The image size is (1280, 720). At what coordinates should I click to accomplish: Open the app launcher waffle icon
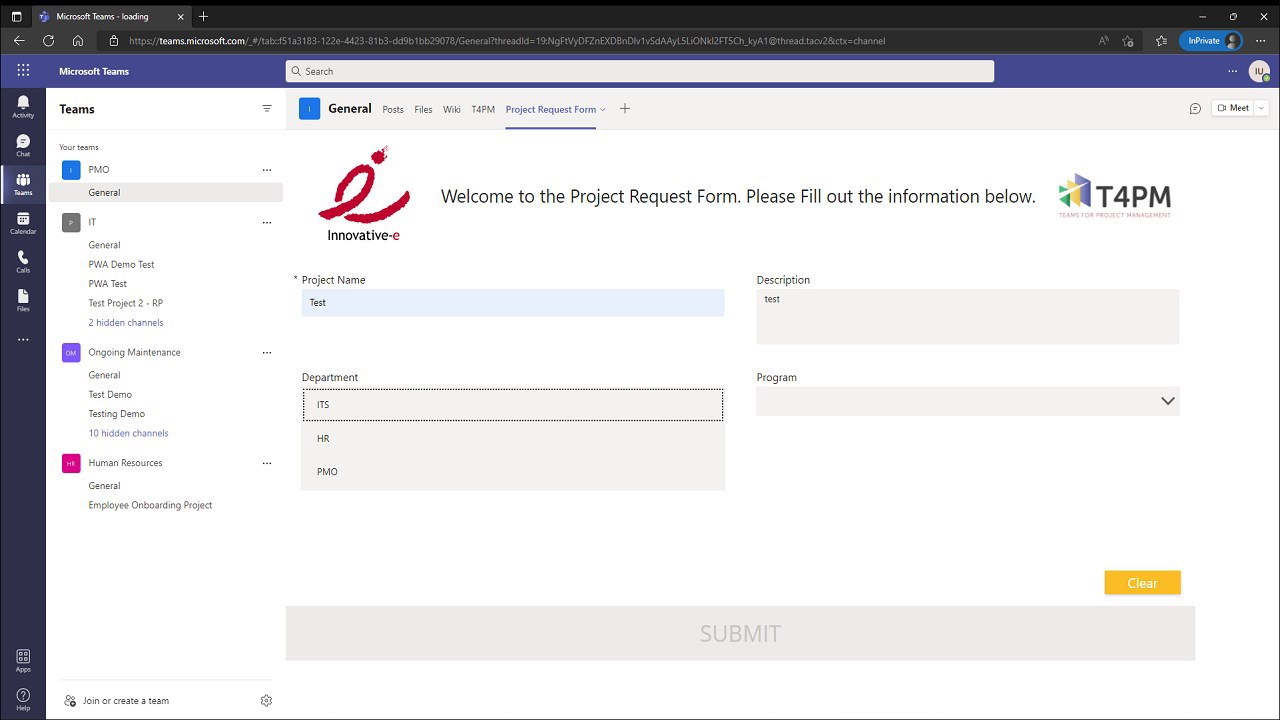click(23, 71)
